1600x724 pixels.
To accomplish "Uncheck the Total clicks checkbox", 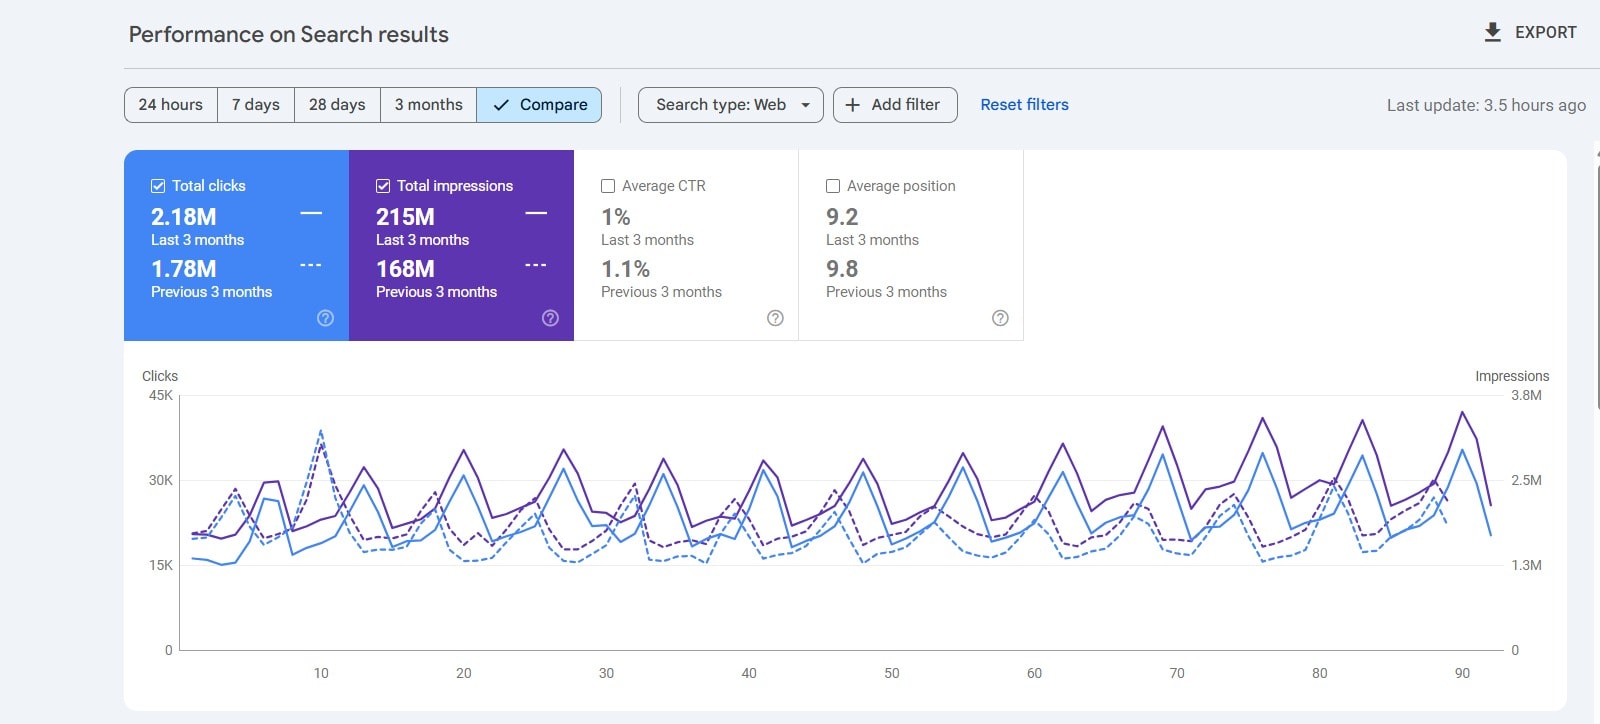I will (158, 186).
